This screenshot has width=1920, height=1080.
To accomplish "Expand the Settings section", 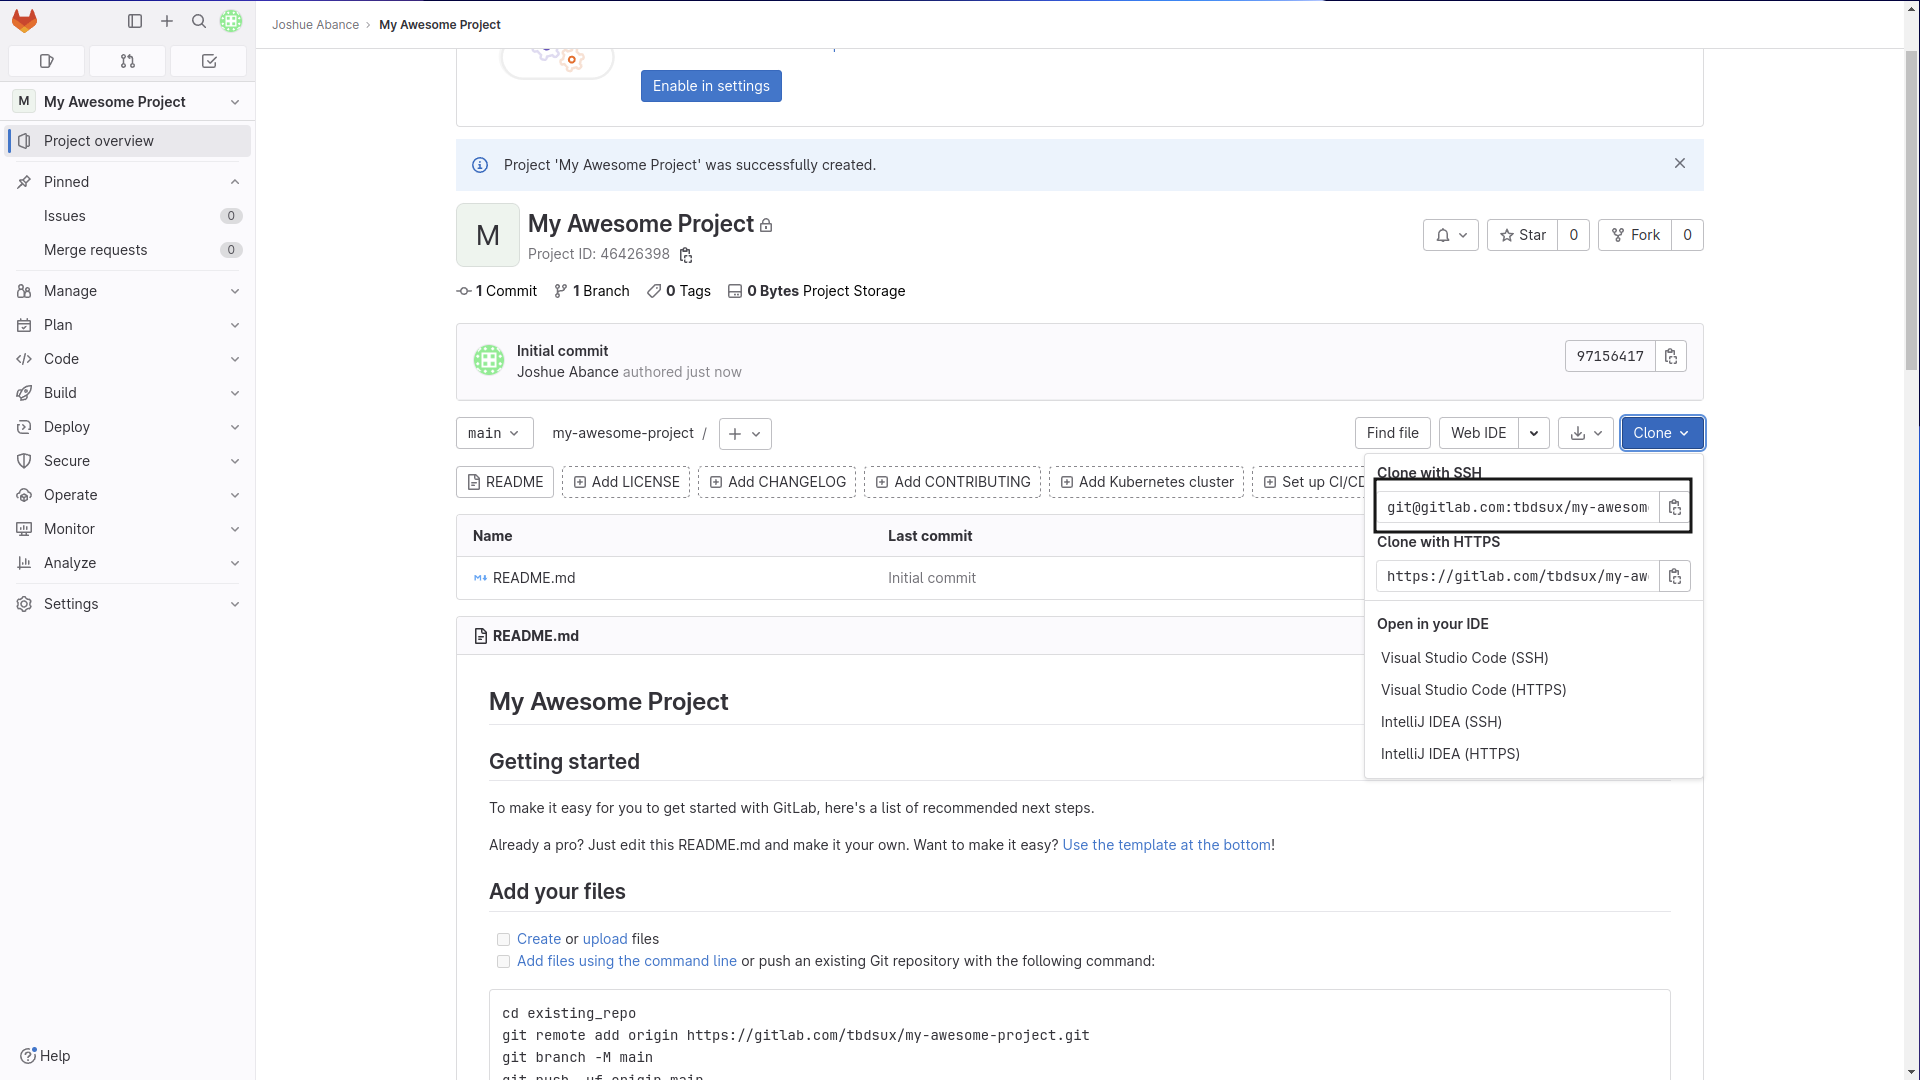I will 128,604.
